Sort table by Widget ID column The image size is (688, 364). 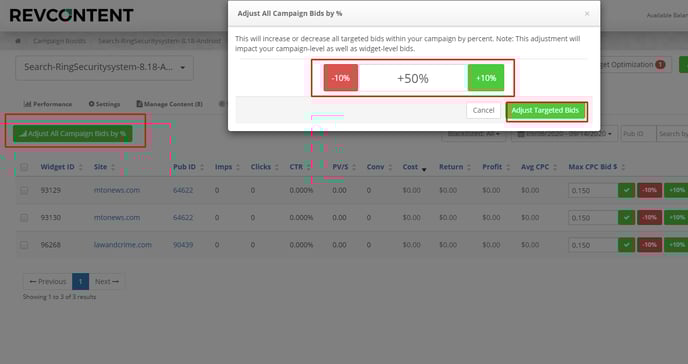[x=61, y=167]
